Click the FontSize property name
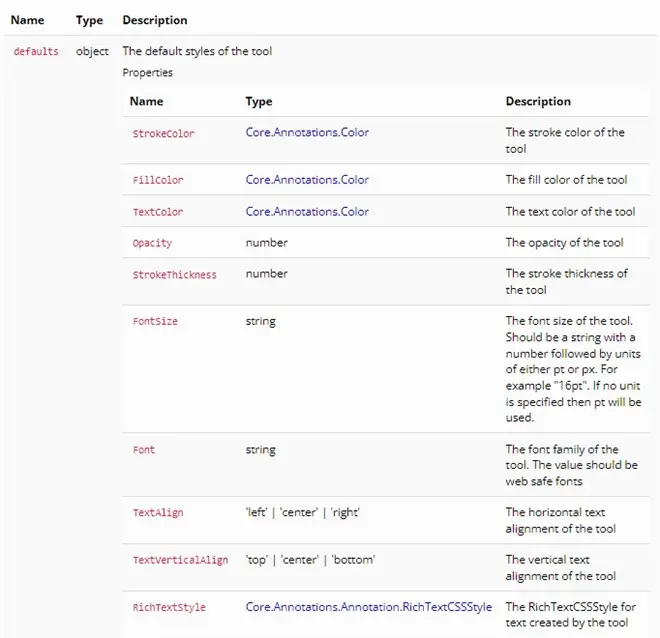The image size is (660, 638). tap(155, 322)
